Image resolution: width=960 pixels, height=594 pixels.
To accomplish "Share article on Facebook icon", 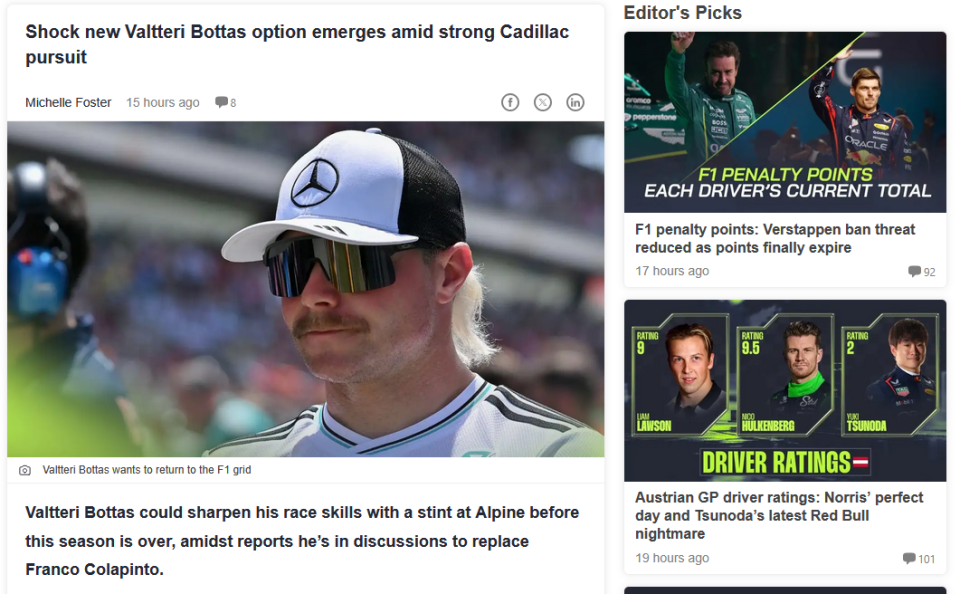I will coord(510,102).
